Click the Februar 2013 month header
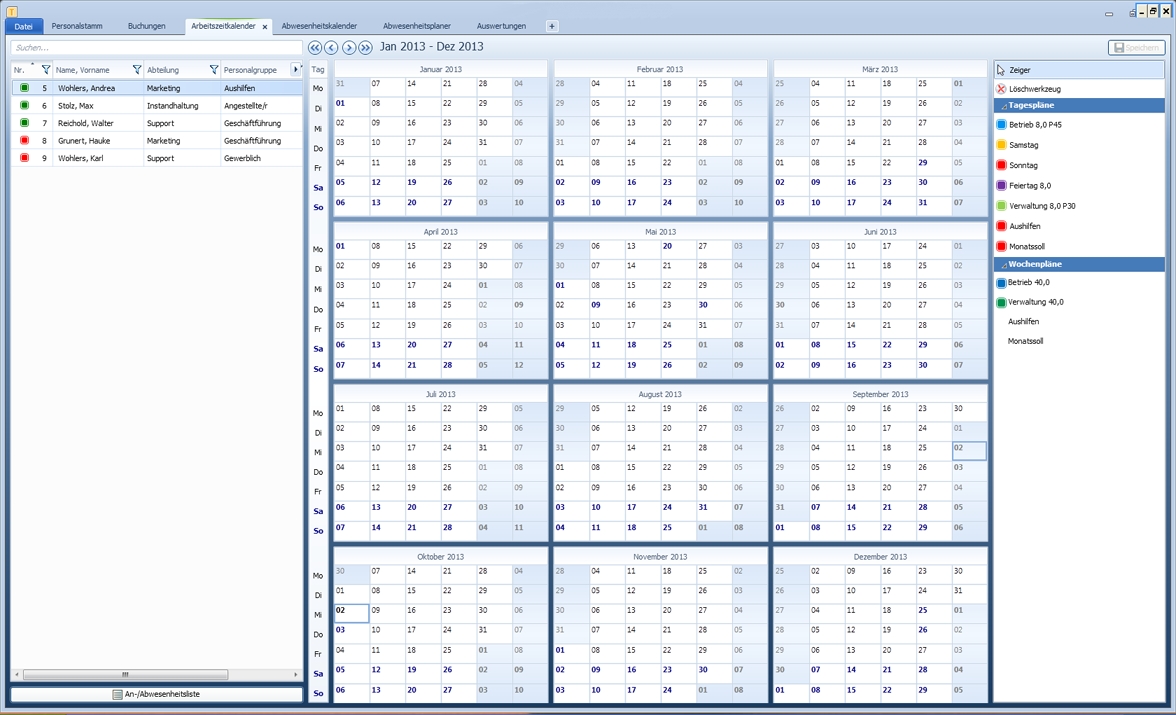The image size is (1176, 715). coord(660,69)
